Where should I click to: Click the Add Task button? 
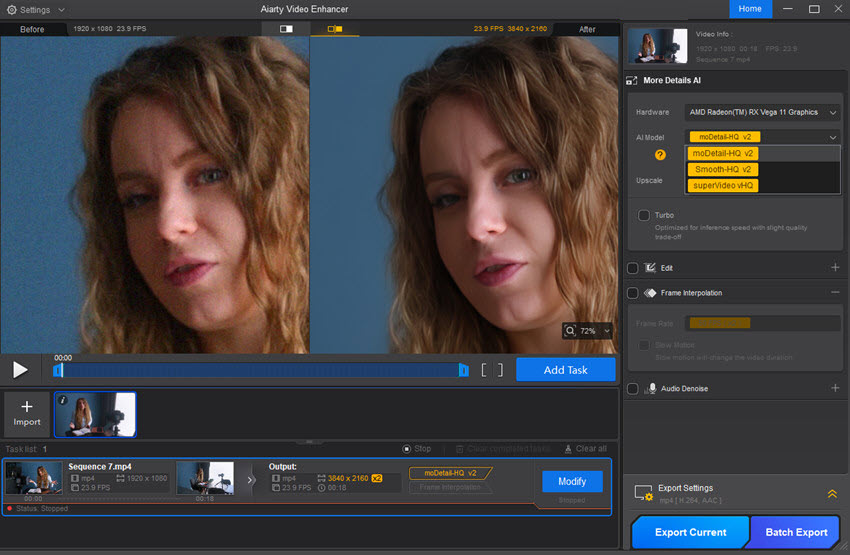(565, 370)
